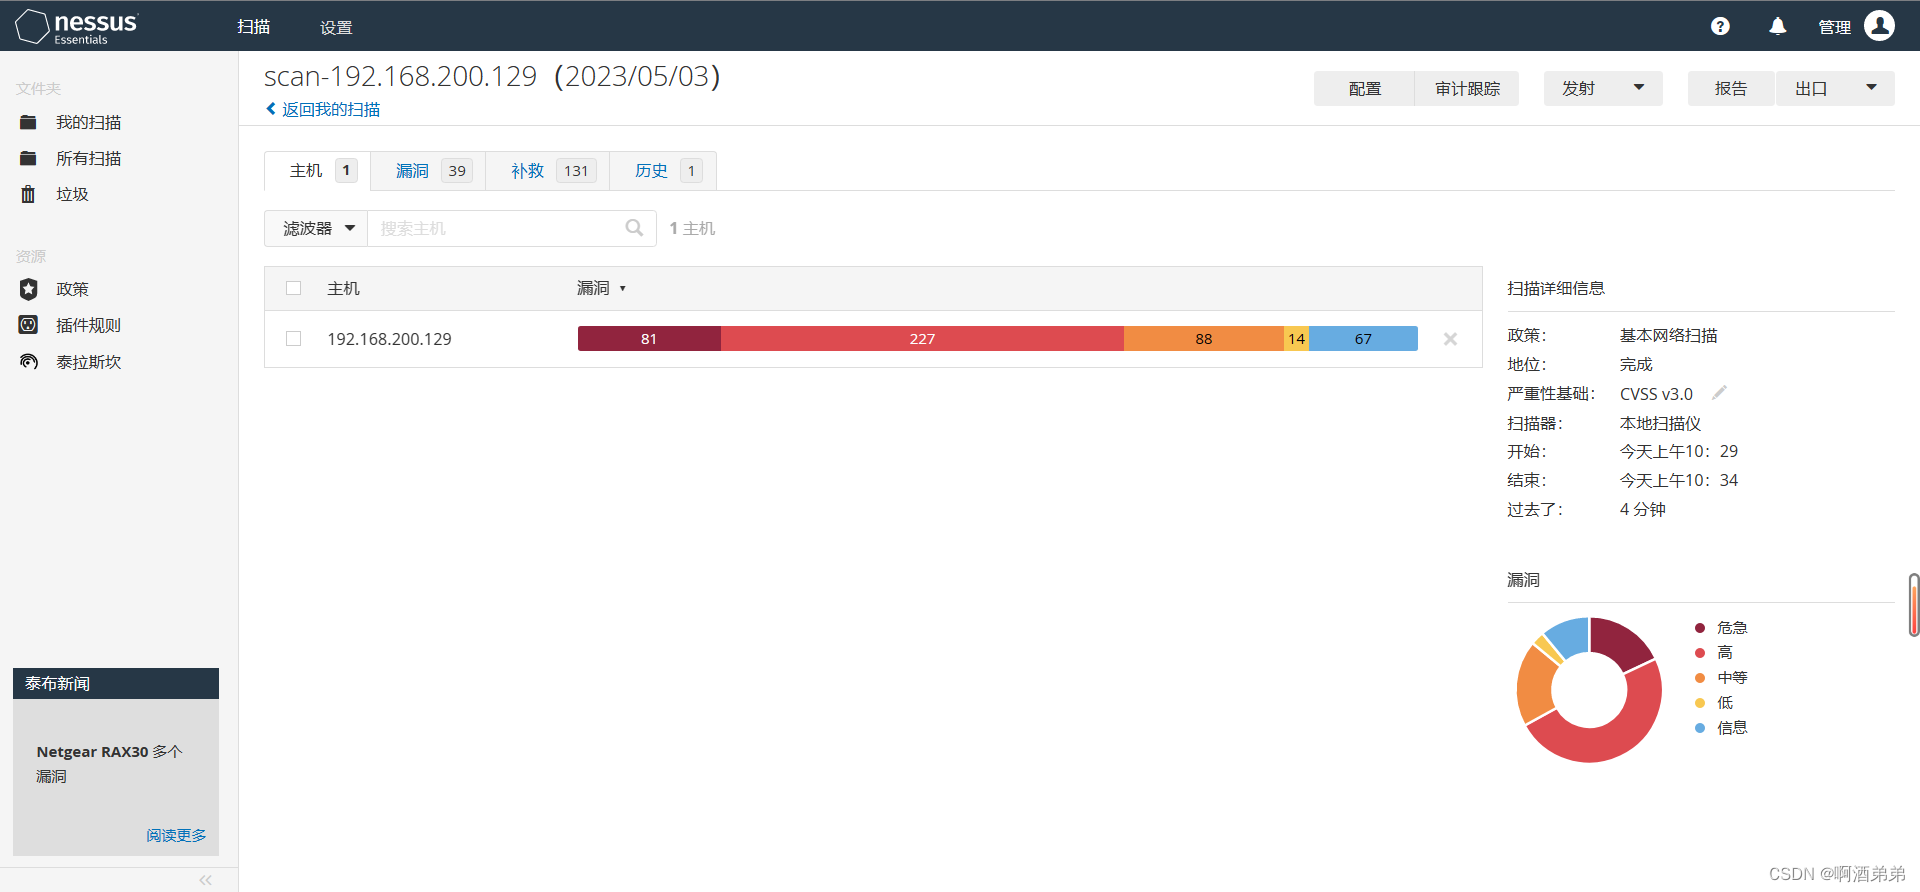Switch to the 补救 131 tab
The image size is (1920, 892).
coord(548,171)
